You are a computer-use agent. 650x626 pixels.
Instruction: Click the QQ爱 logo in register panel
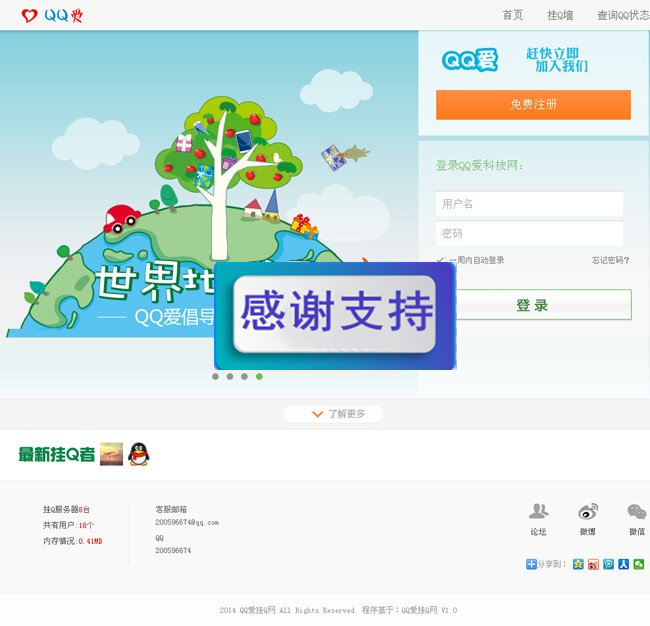[470, 60]
